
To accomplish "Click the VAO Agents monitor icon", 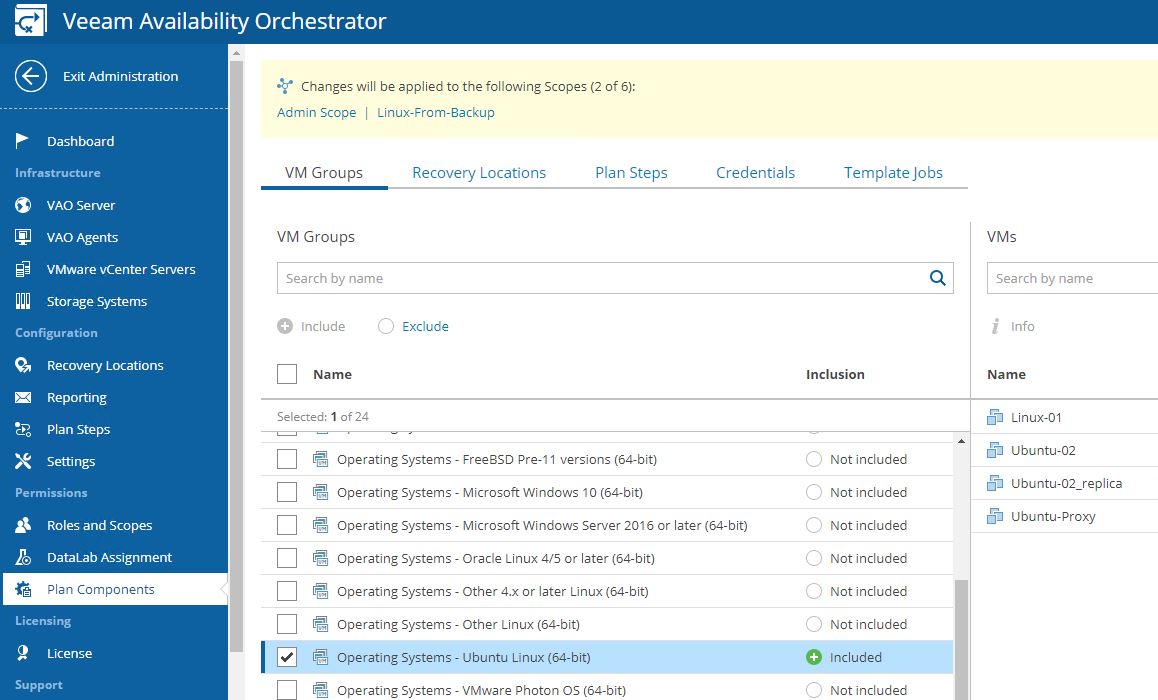I will [23, 237].
